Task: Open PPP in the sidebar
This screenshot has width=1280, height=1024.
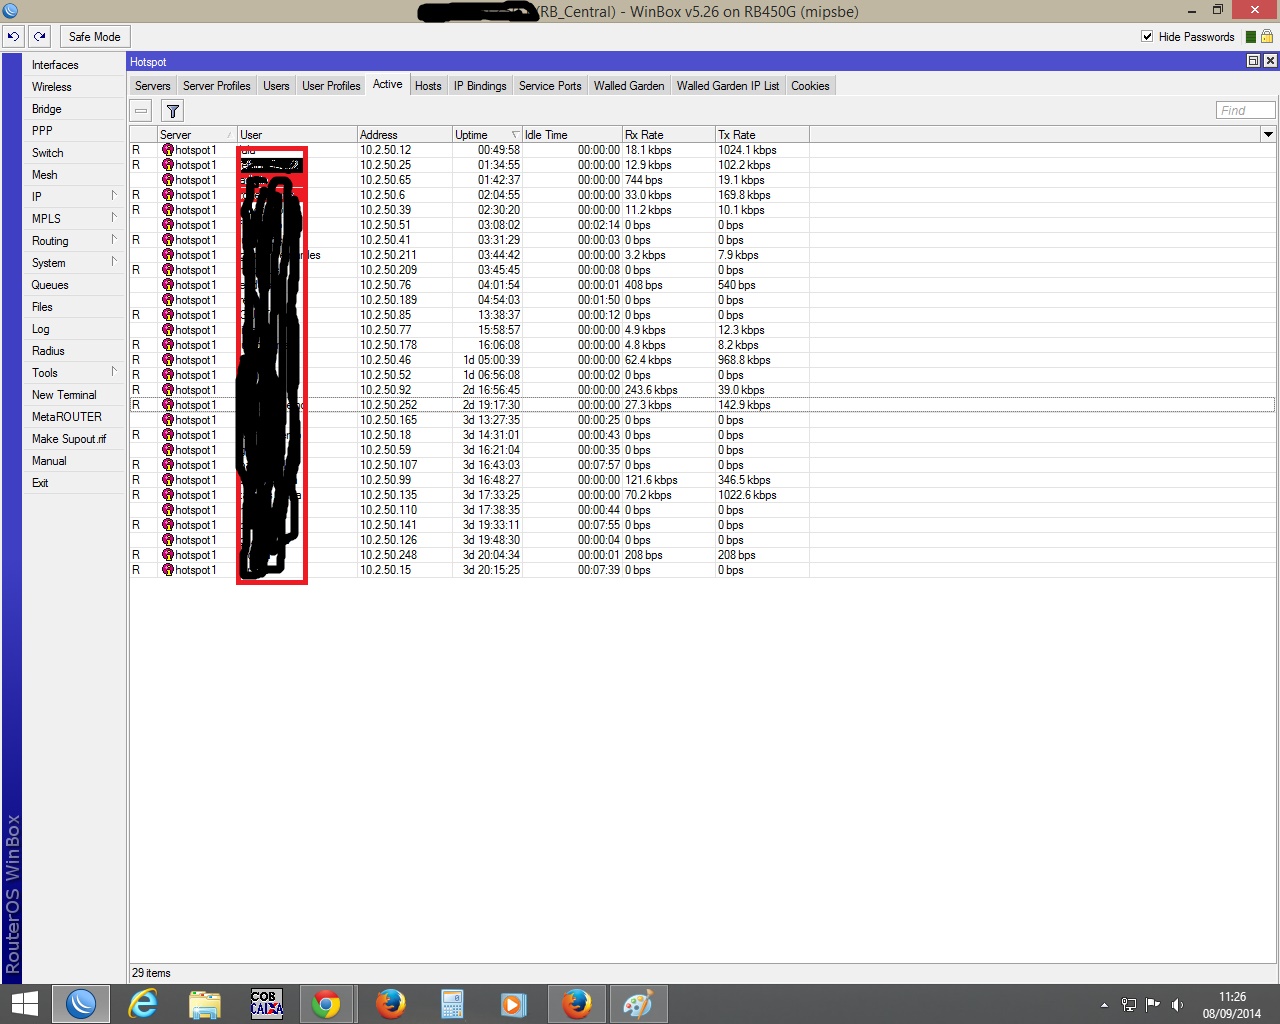Action: coord(75,131)
